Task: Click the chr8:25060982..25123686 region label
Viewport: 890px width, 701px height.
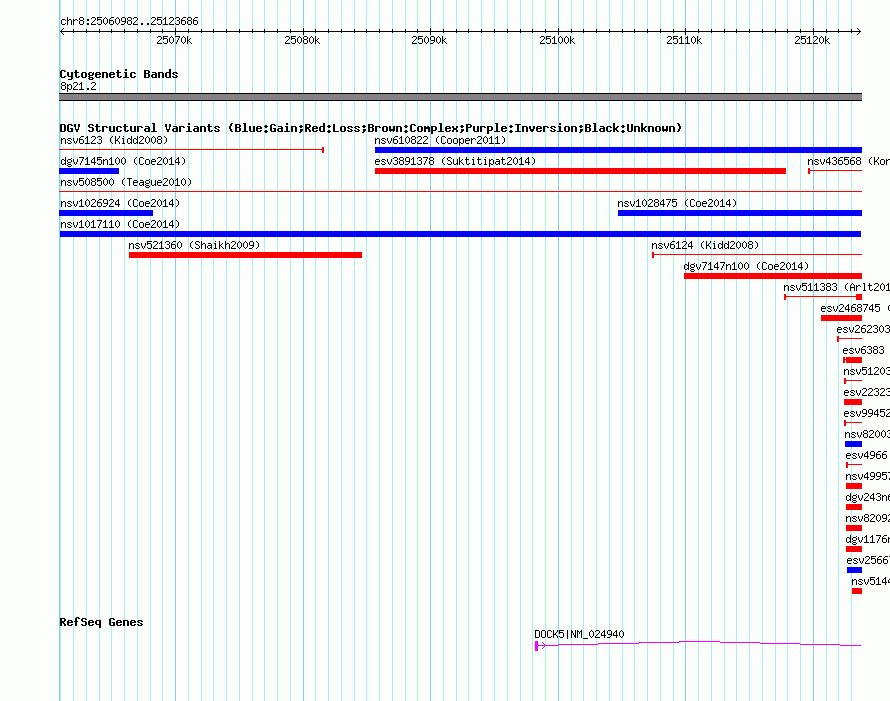Action: click(129, 22)
